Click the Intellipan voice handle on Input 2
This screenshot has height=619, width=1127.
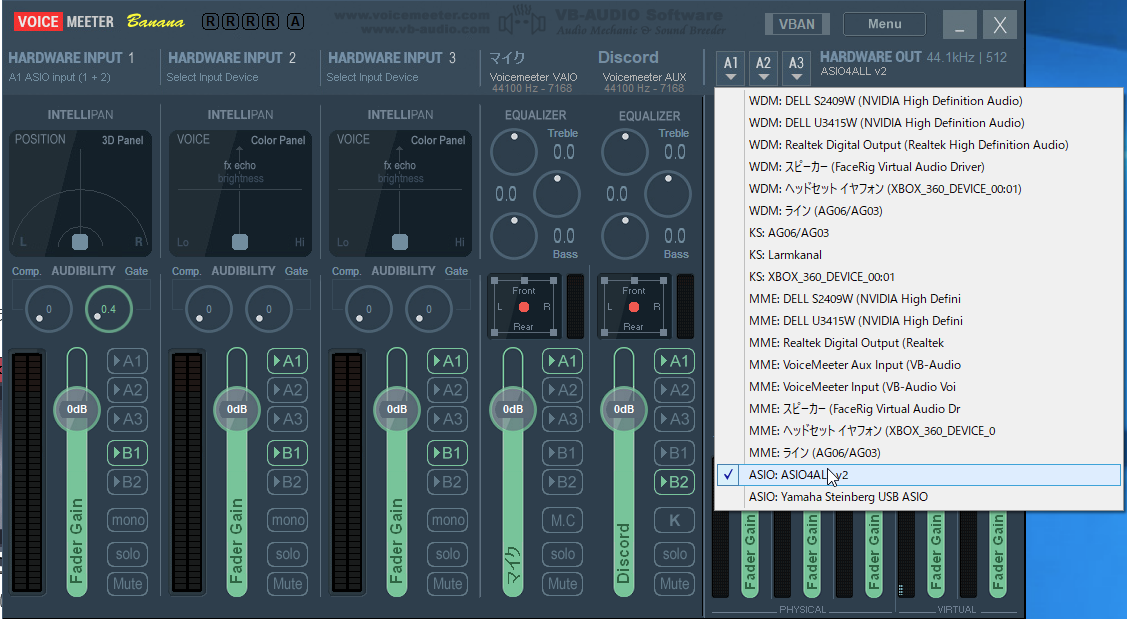[240, 242]
